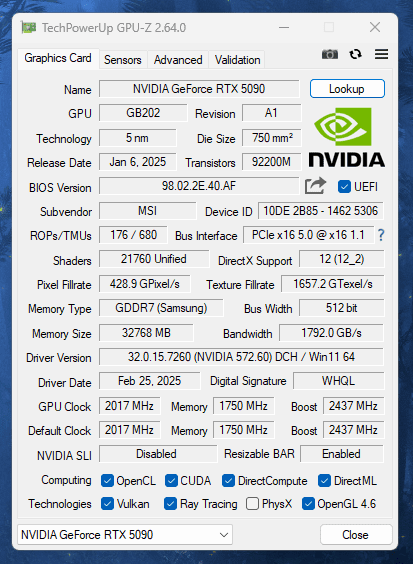Screen dimensions: 413x564
Task: Click Texture Fillrate value 1657.2 GTexel/s
Action: click(x=333, y=284)
